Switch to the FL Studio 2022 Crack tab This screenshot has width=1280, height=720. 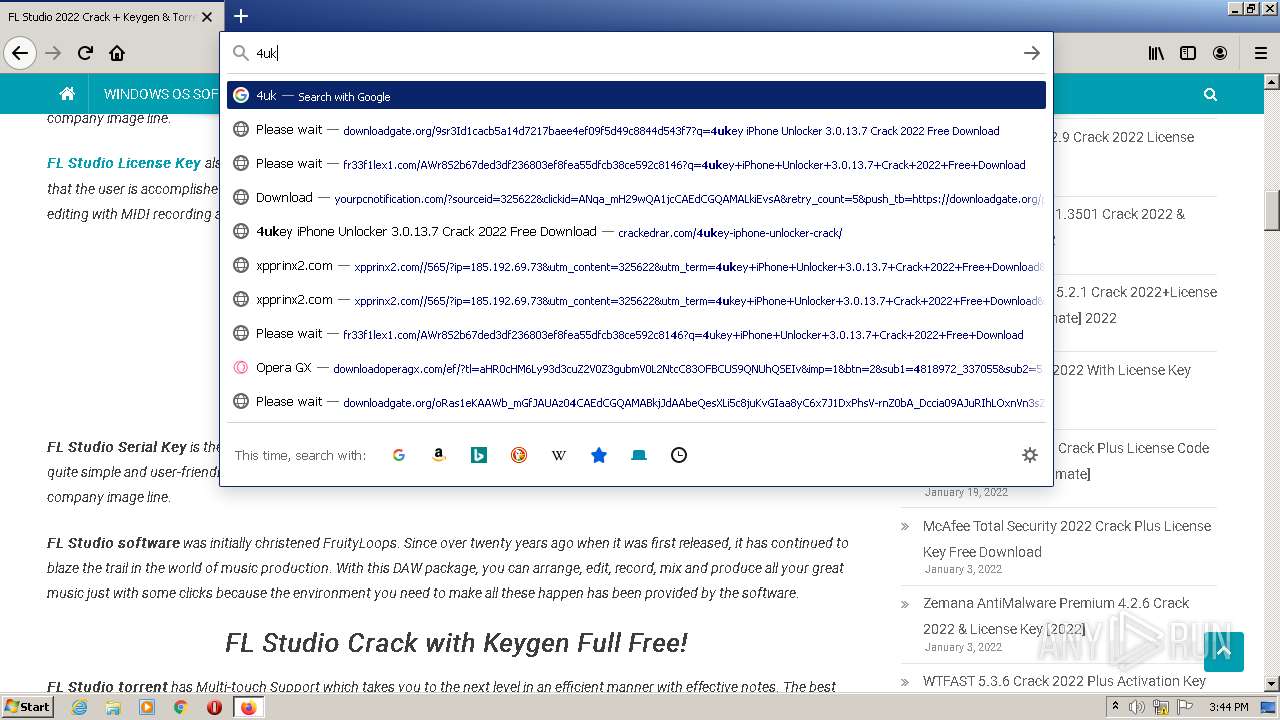(100, 17)
